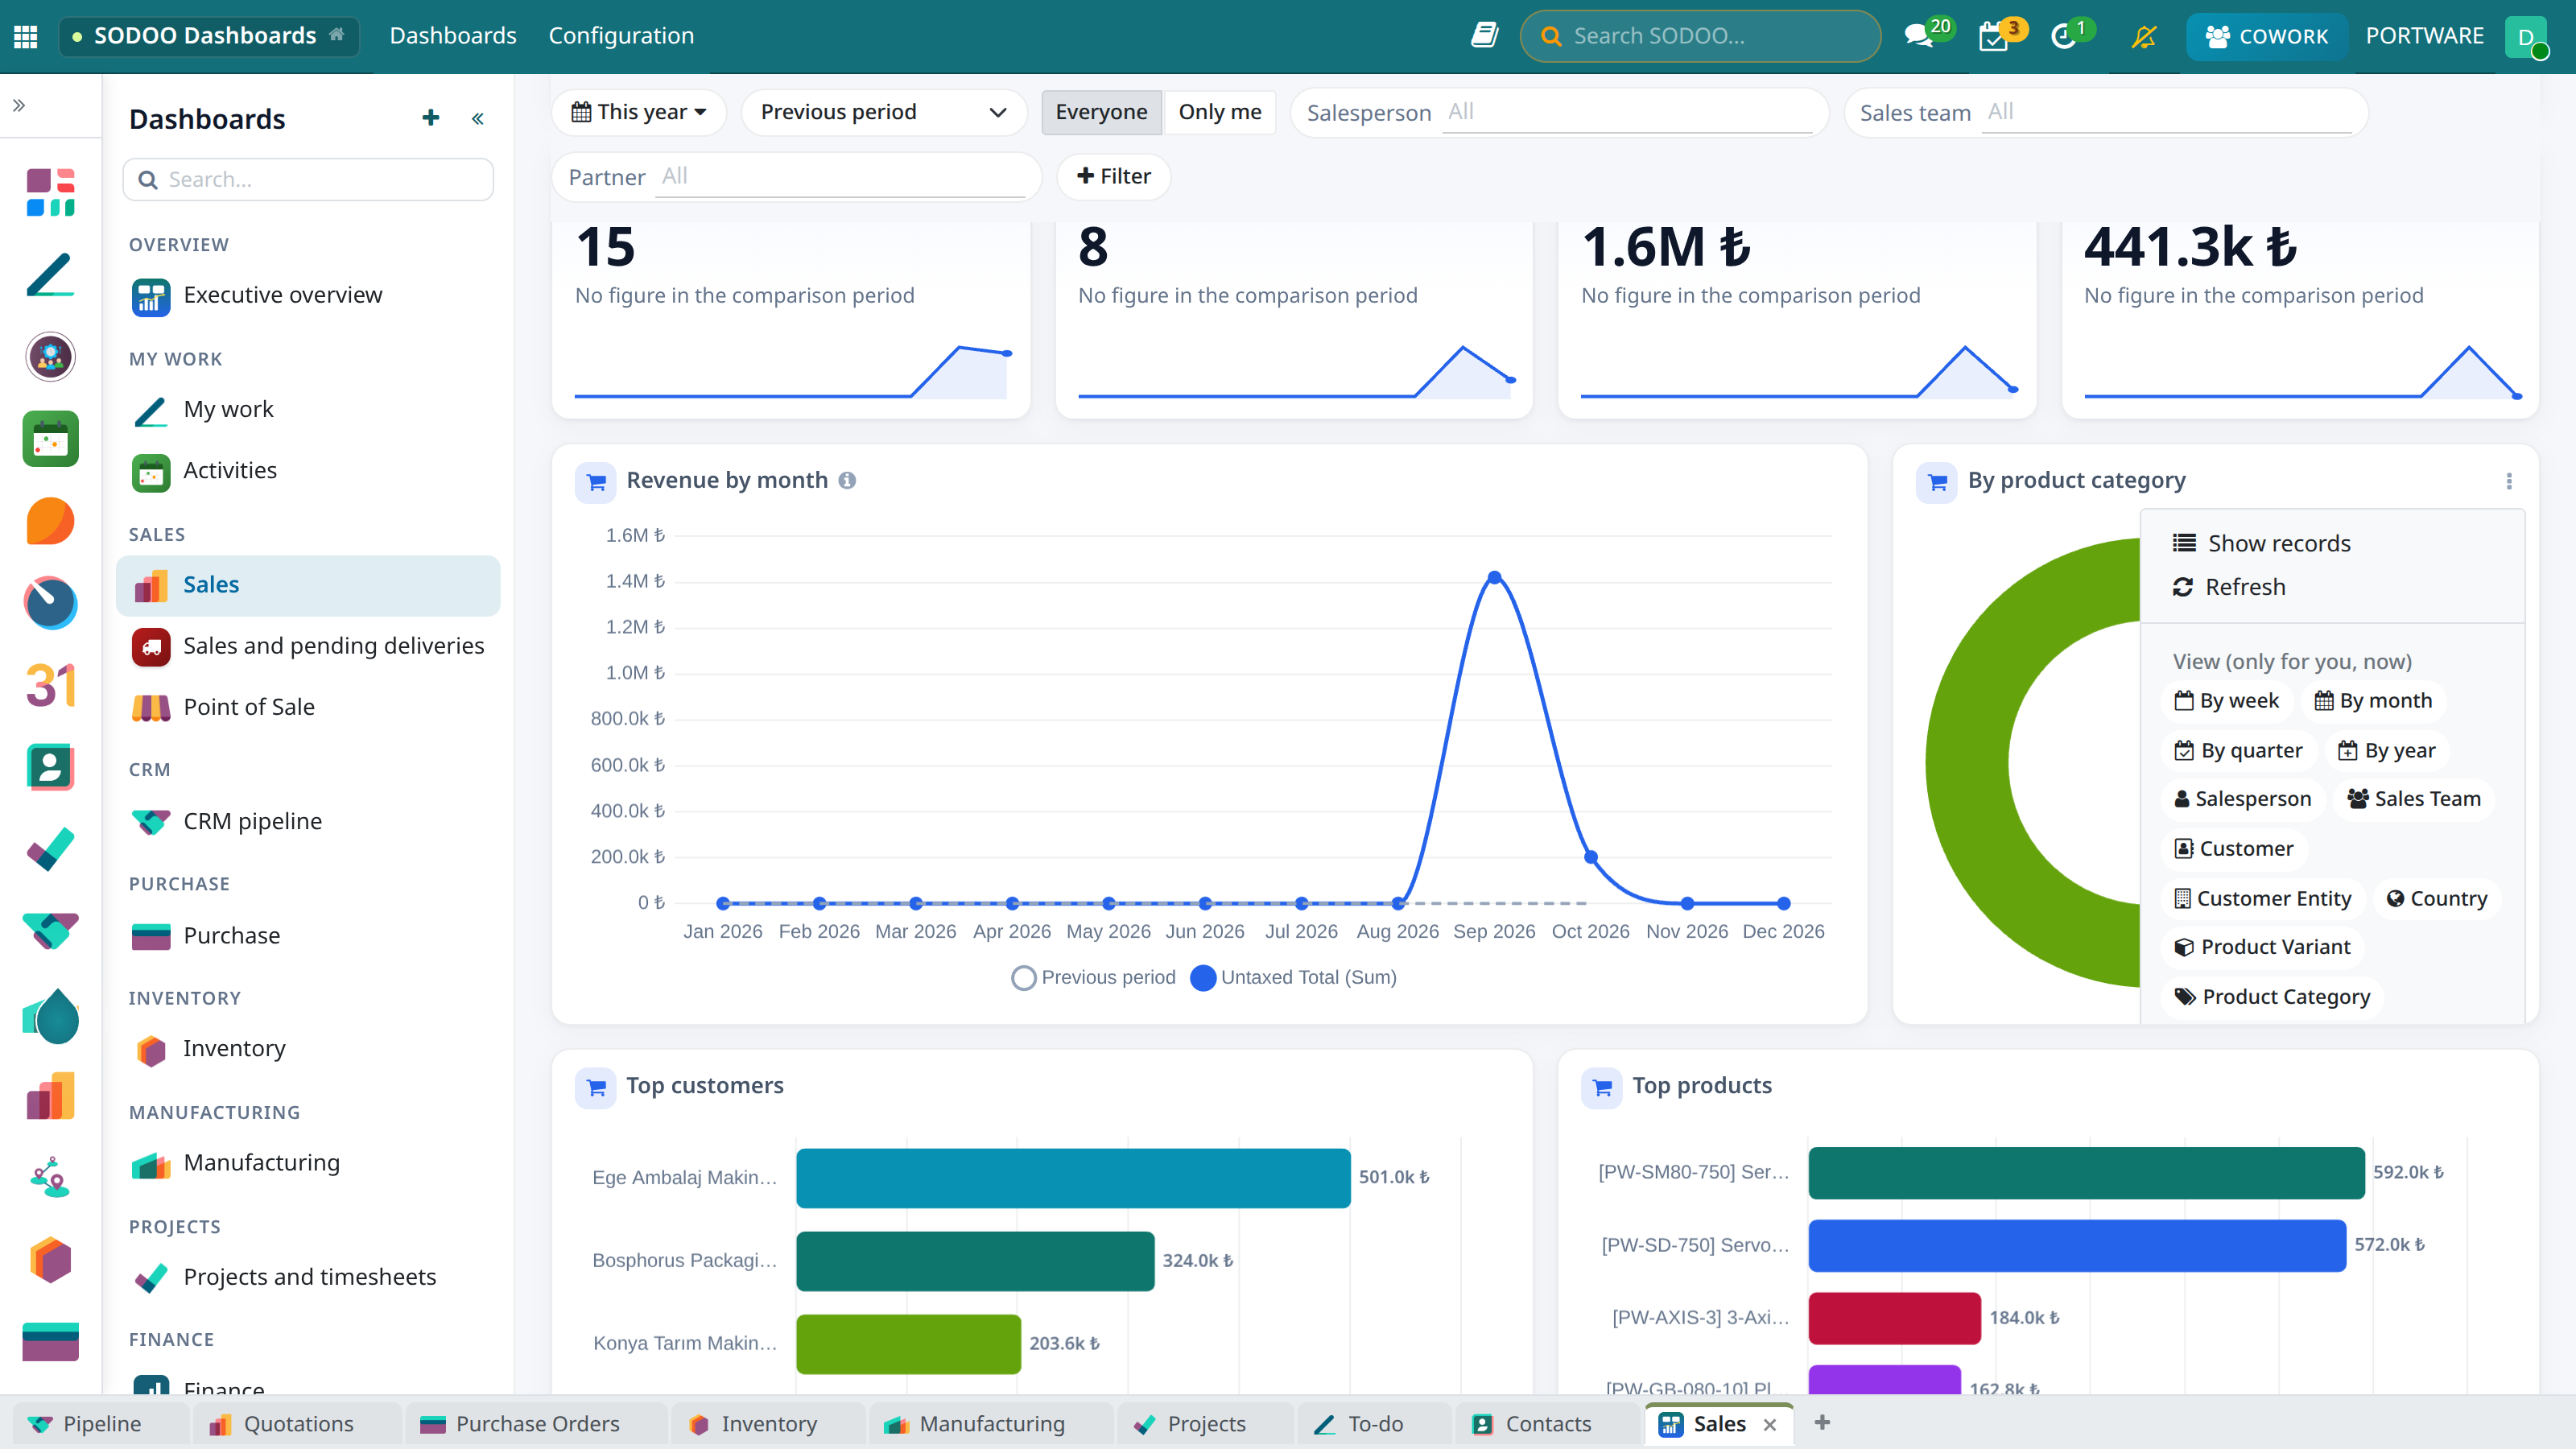Click the Ege Ambalaj teal bar

click(x=1073, y=1178)
